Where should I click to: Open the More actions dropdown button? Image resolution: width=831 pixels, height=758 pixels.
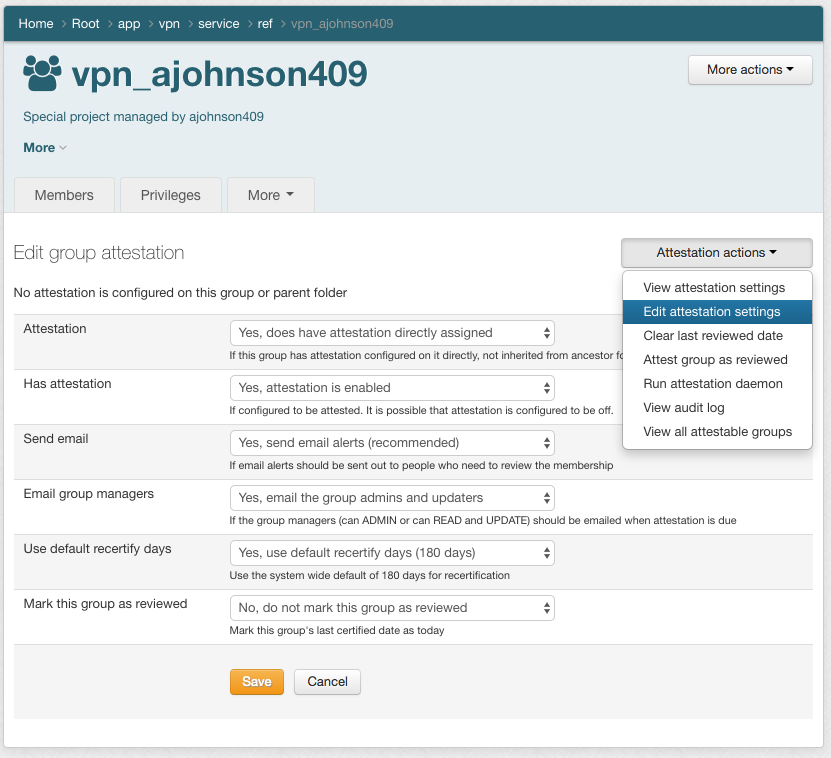(750, 70)
